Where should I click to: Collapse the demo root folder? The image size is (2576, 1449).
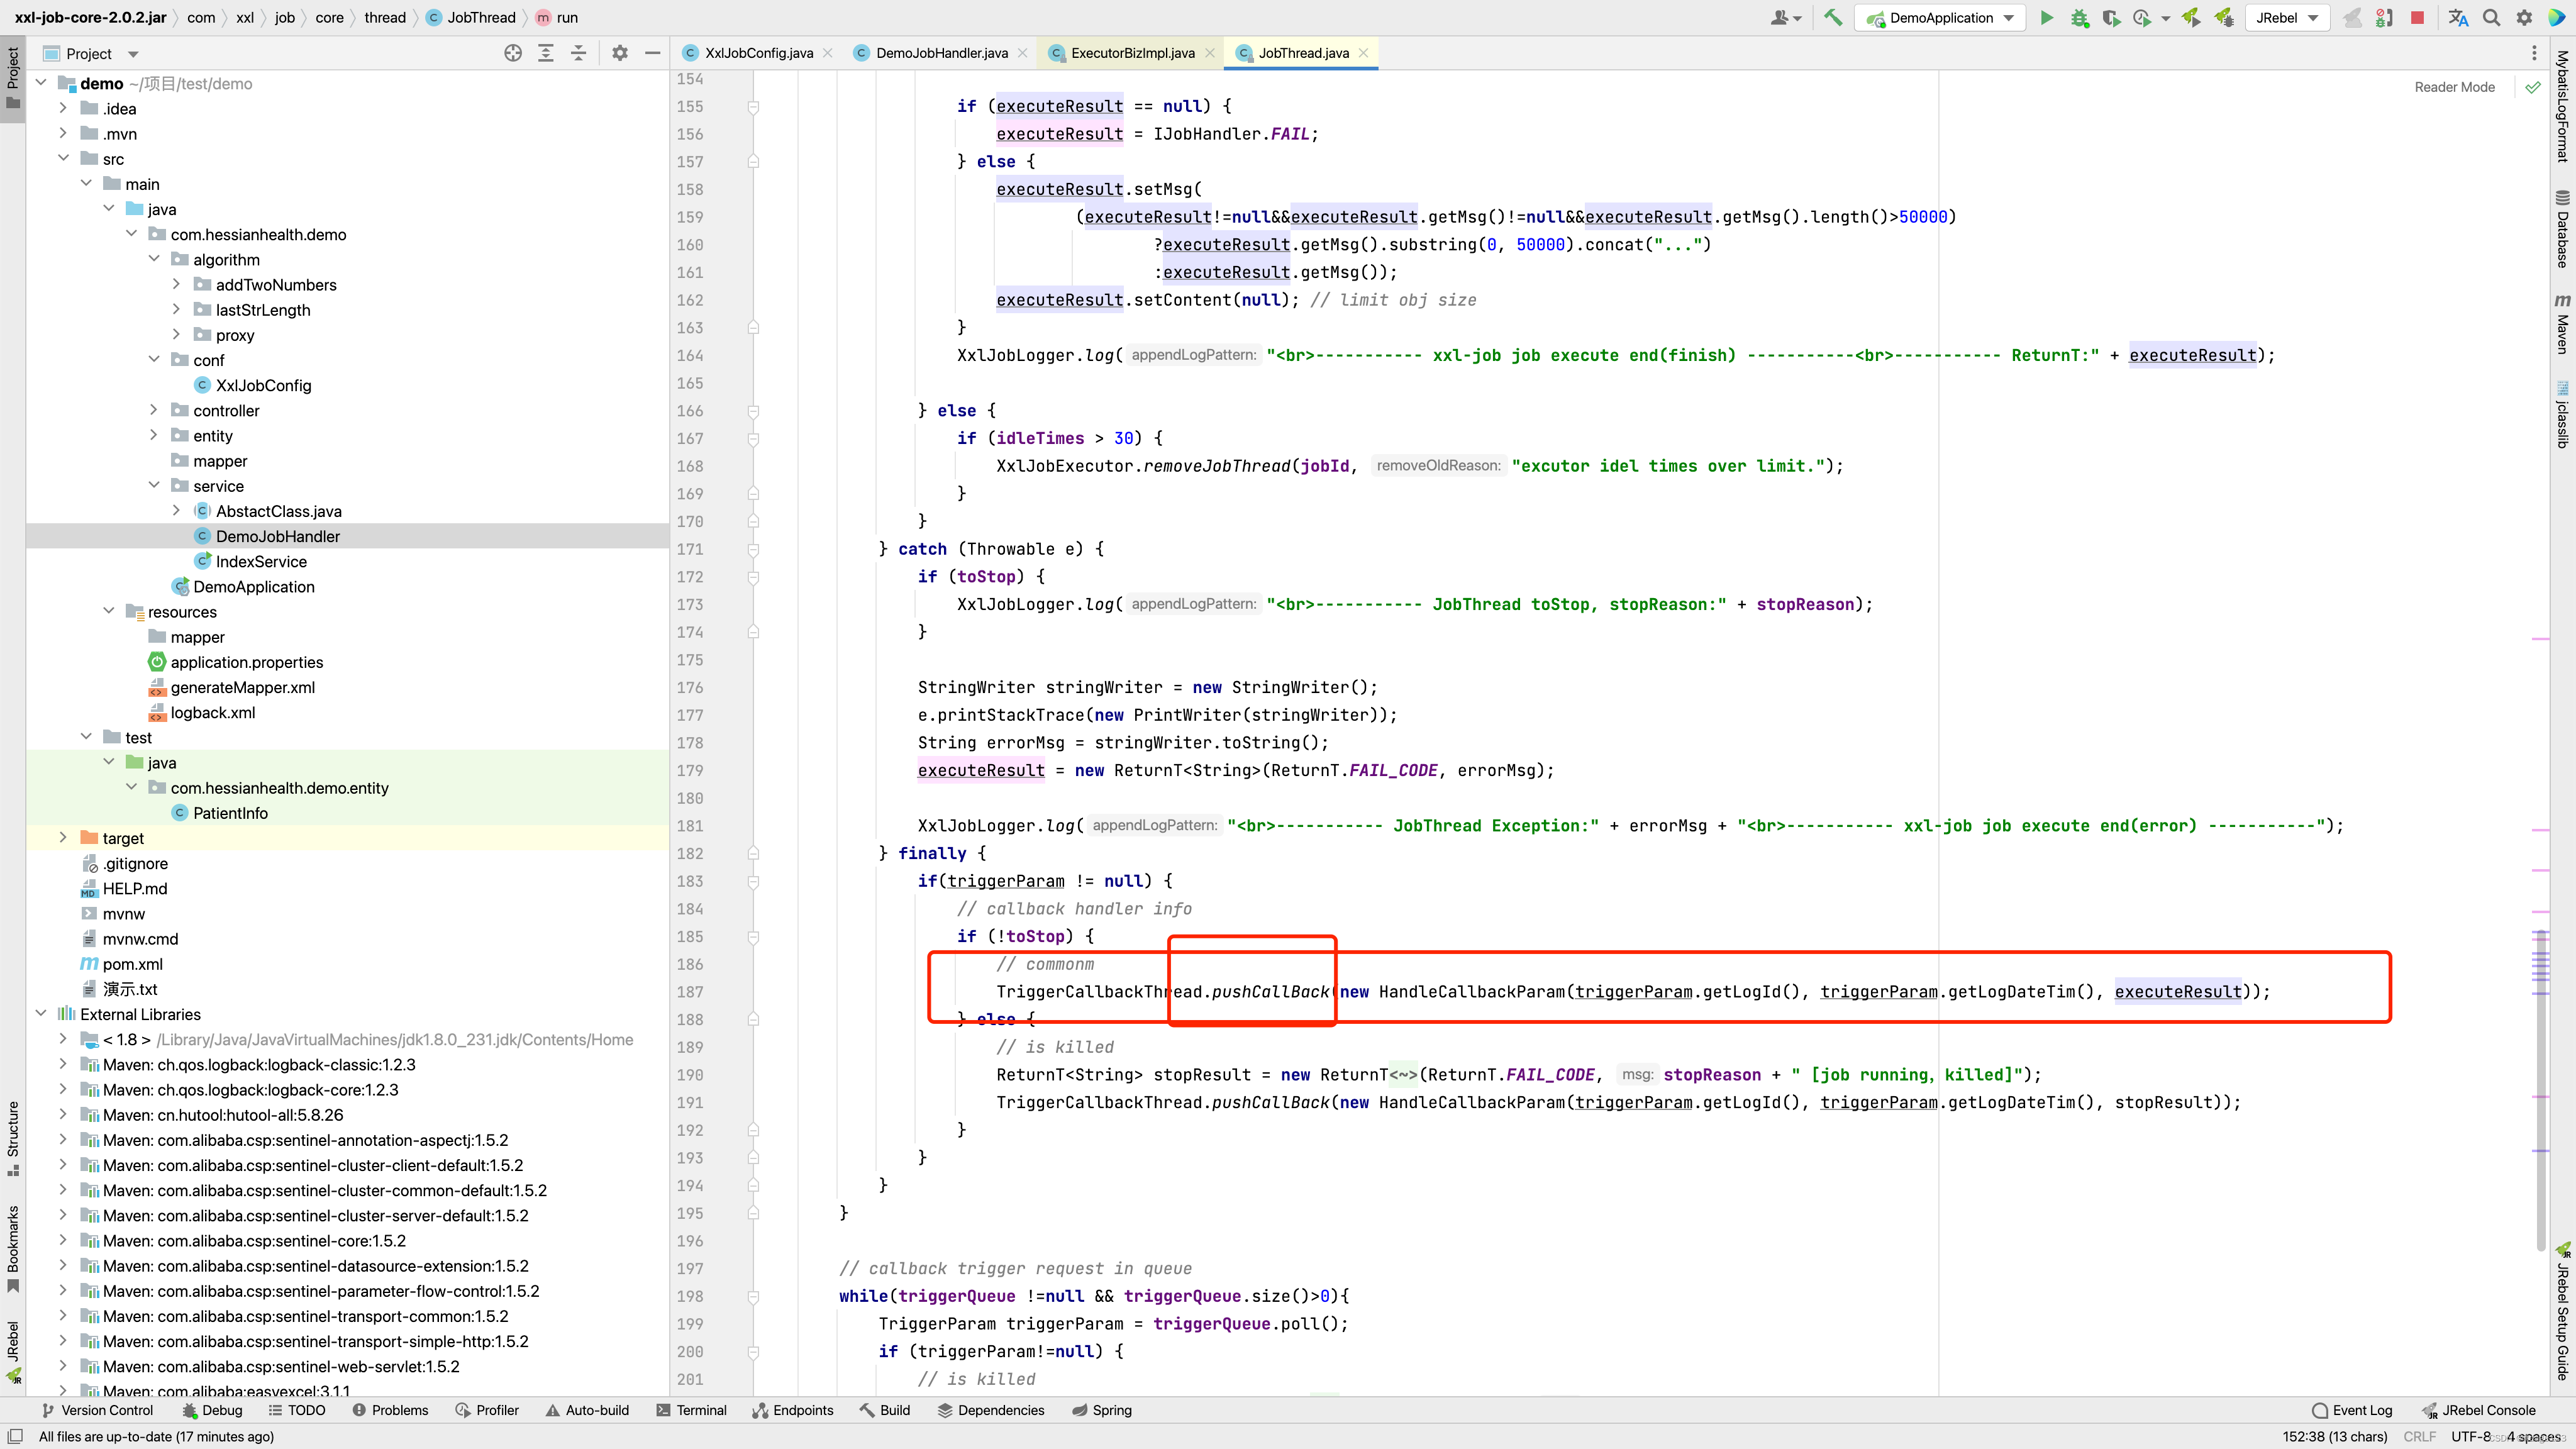pos(41,83)
